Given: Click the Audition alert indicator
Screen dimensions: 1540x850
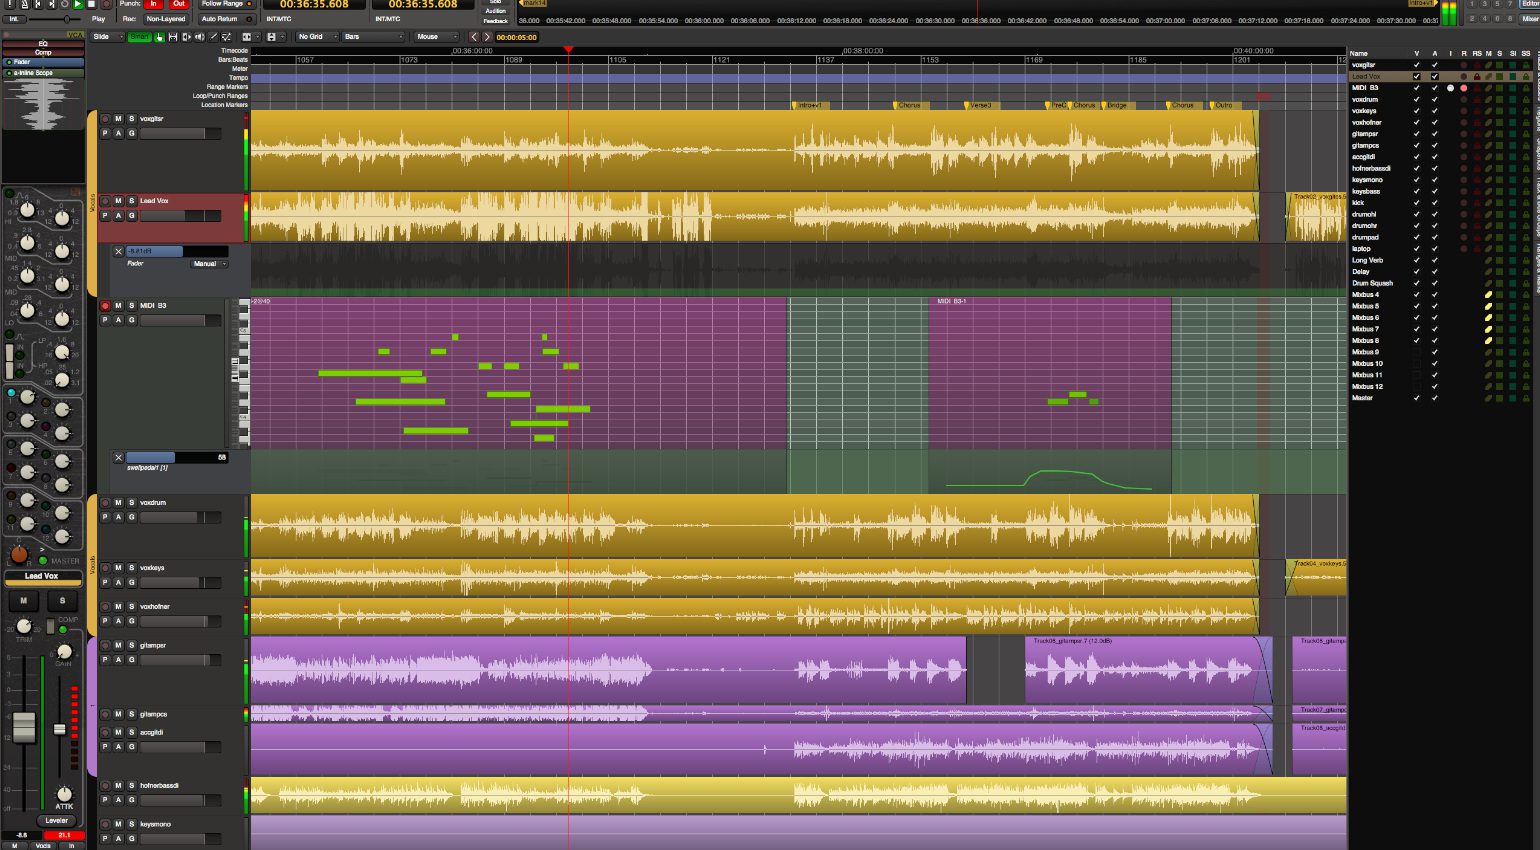Looking at the screenshot, I should (x=496, y=11).
